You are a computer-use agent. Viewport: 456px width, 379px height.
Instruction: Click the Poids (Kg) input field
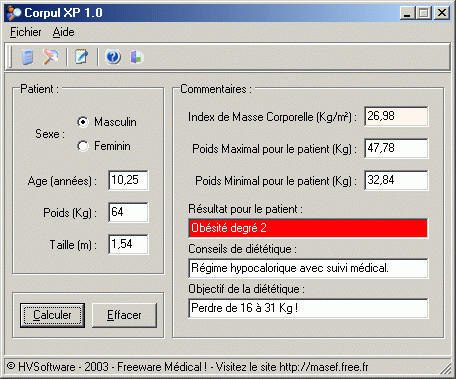click(128, 212)
